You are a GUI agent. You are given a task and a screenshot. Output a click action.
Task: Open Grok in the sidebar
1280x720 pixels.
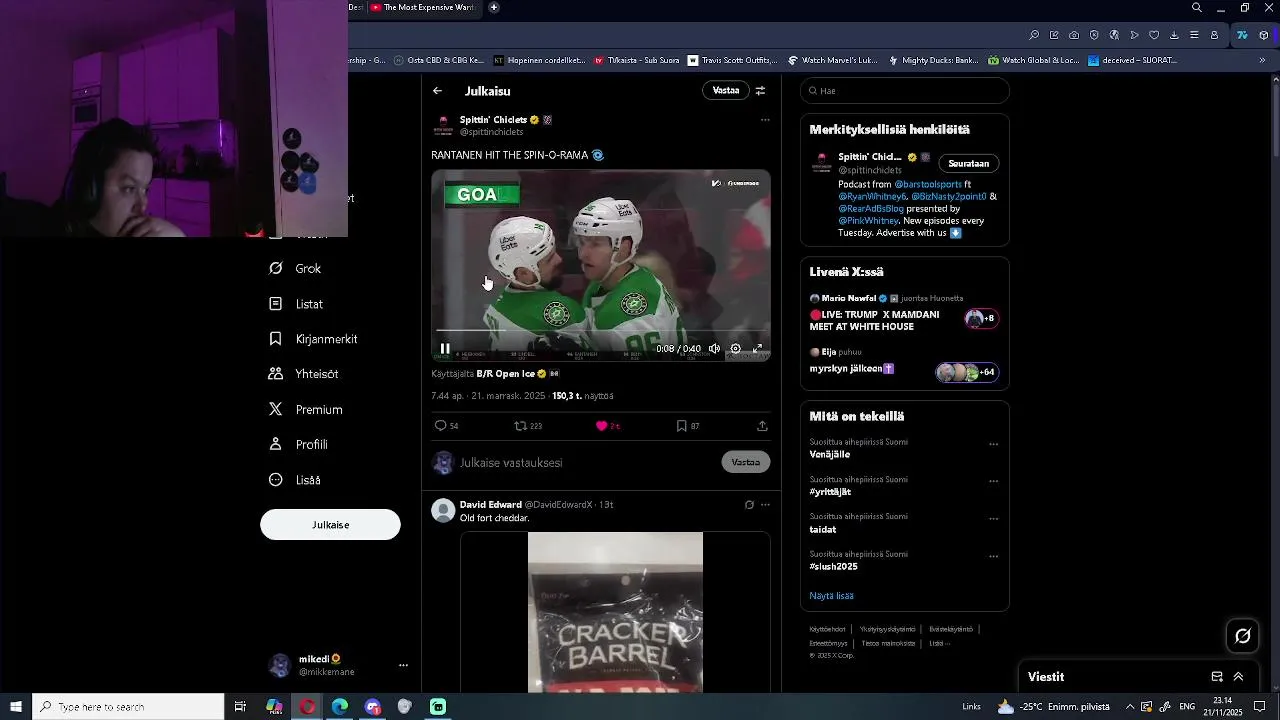coord(295,269)
